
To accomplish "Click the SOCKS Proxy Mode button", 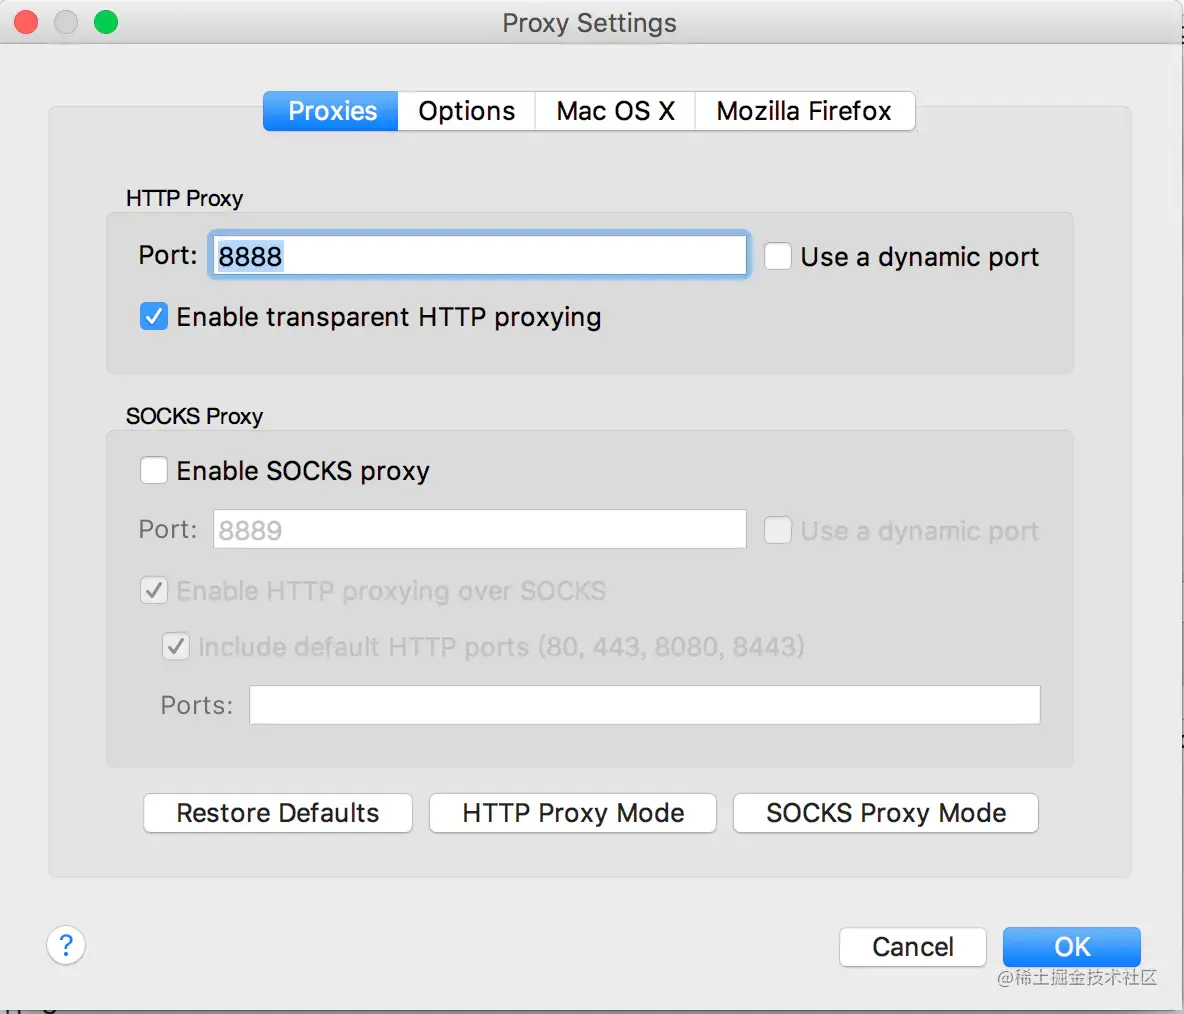I will [x=886, y=813].
